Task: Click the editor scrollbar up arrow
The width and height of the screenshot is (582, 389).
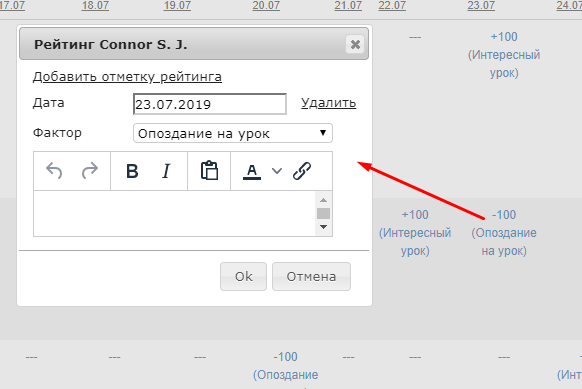Action: click(x=323, y=200)
